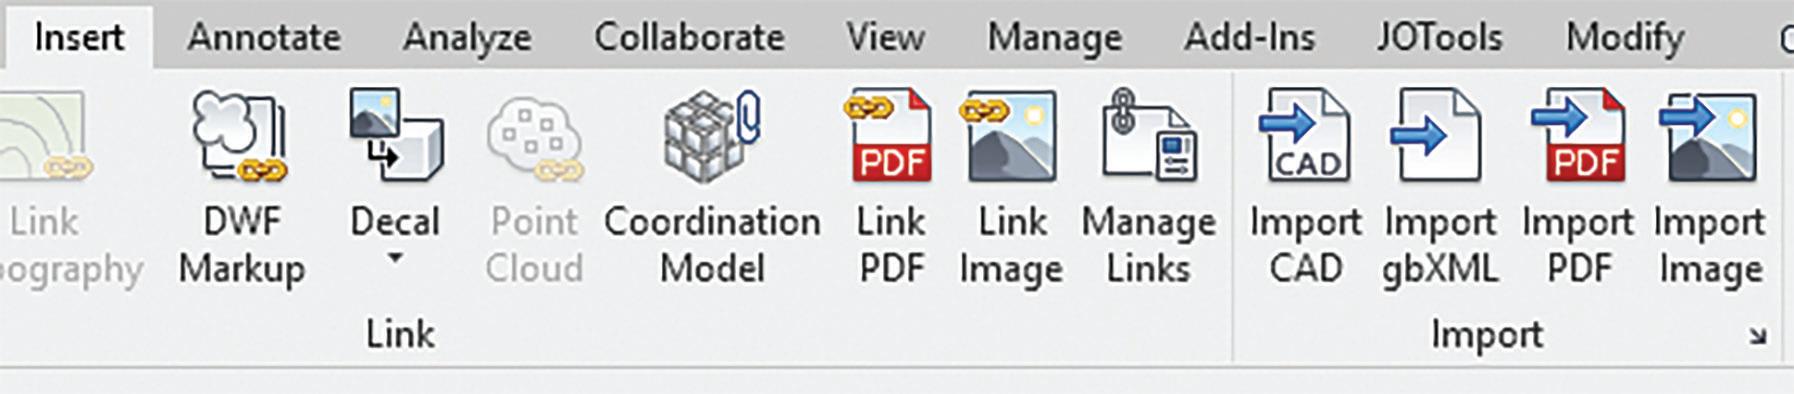The height and width of the screenshot is (394, 1794).
Task: Click the Link Topography tool
Action: point(45,137)
